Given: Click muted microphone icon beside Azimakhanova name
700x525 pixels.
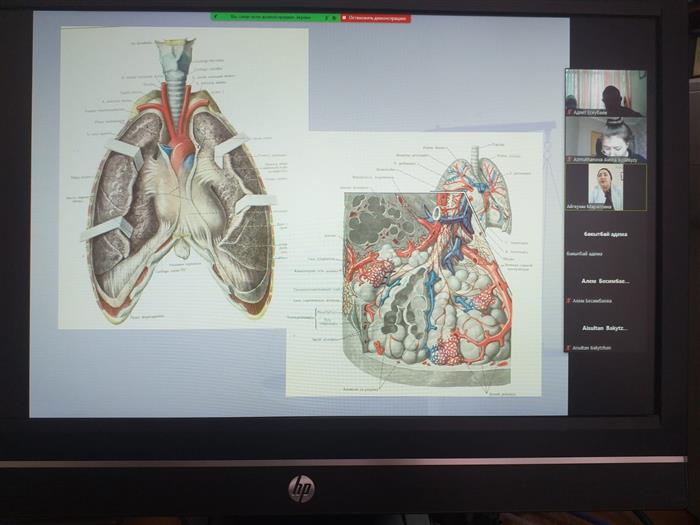Looking at the screenshot, I should coord(569,158).
